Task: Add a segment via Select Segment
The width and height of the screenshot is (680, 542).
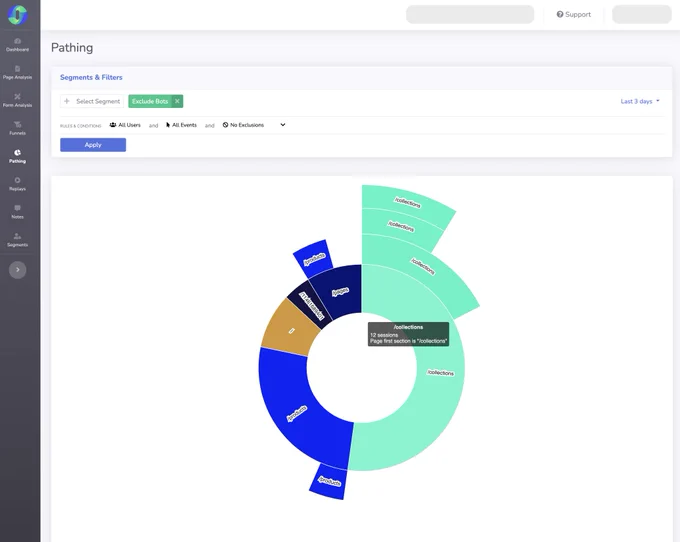Action: [92, 101]
